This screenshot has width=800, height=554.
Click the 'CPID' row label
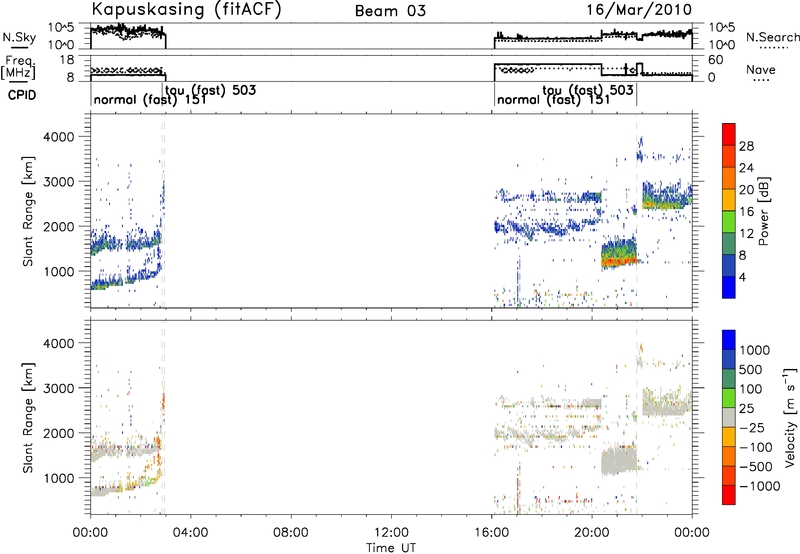coord(22,95)
